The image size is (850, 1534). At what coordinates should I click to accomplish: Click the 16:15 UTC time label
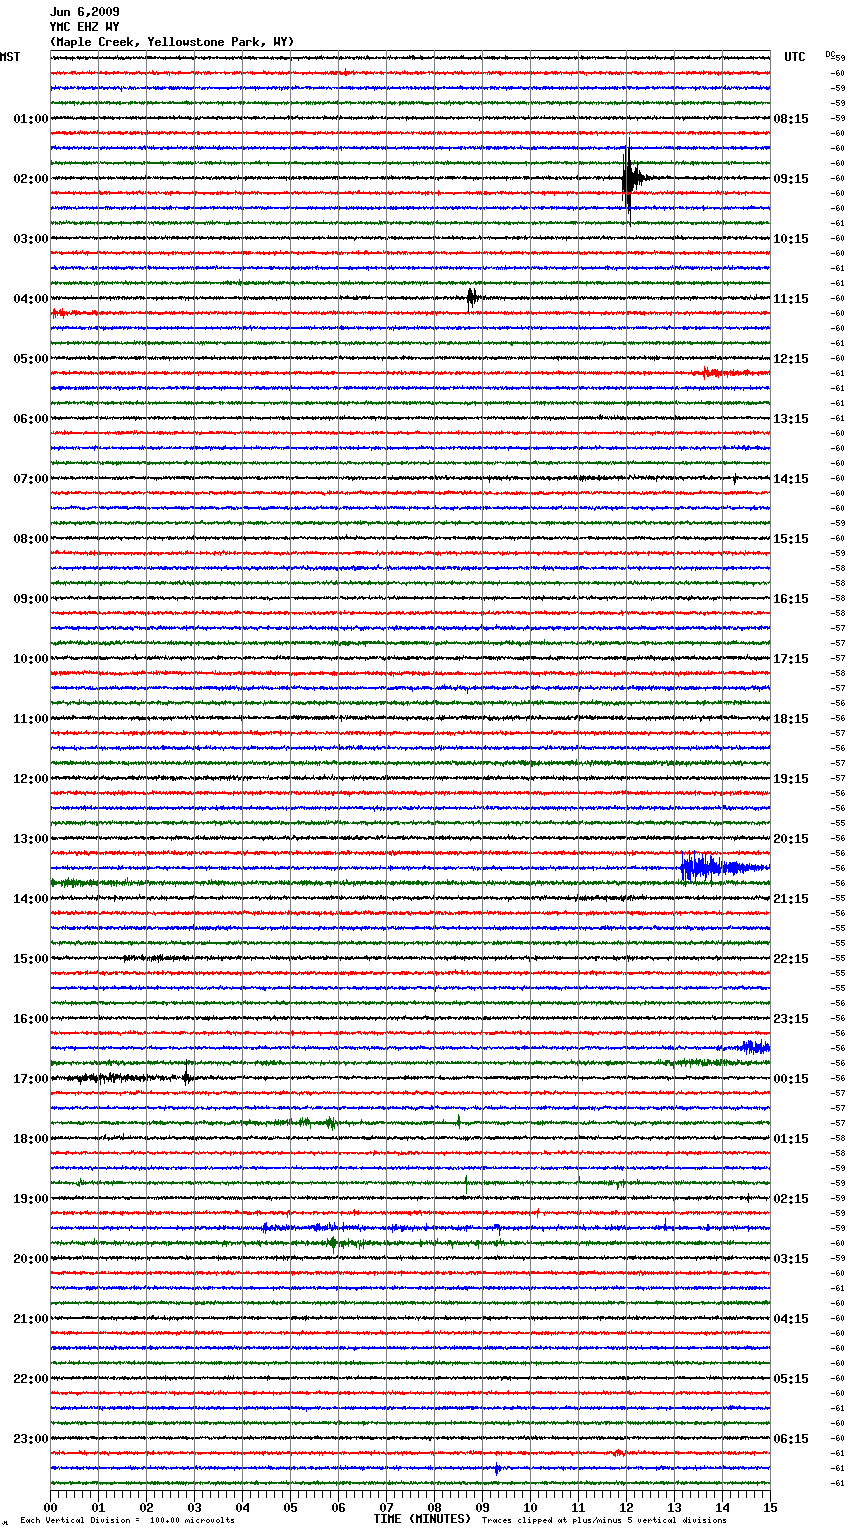point(791,599)
